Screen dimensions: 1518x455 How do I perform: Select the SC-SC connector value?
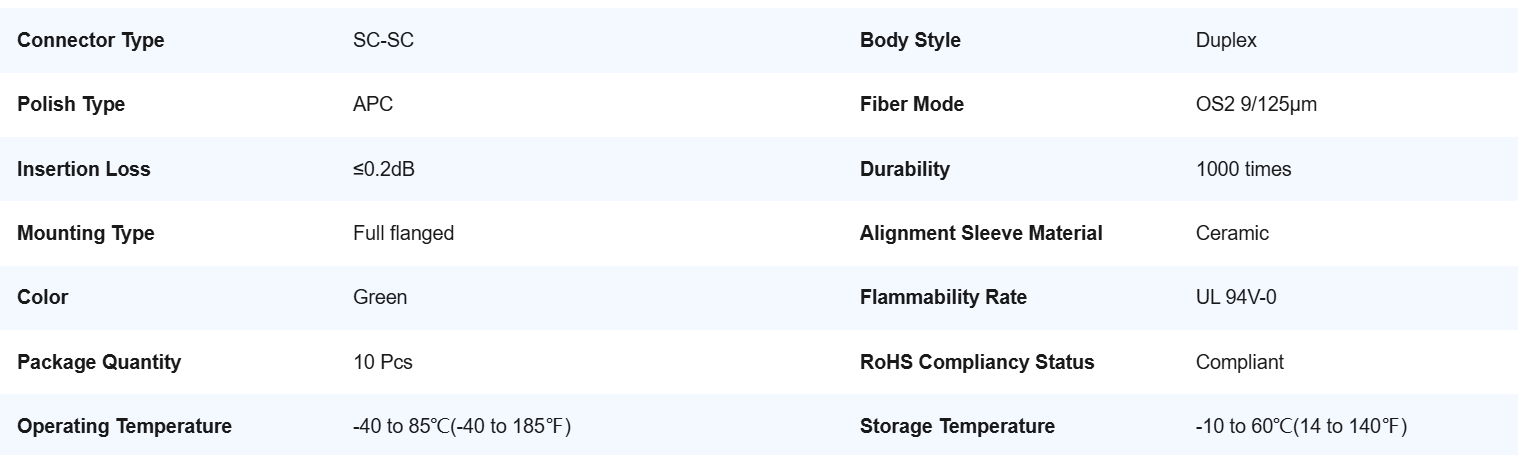[383, 41]
